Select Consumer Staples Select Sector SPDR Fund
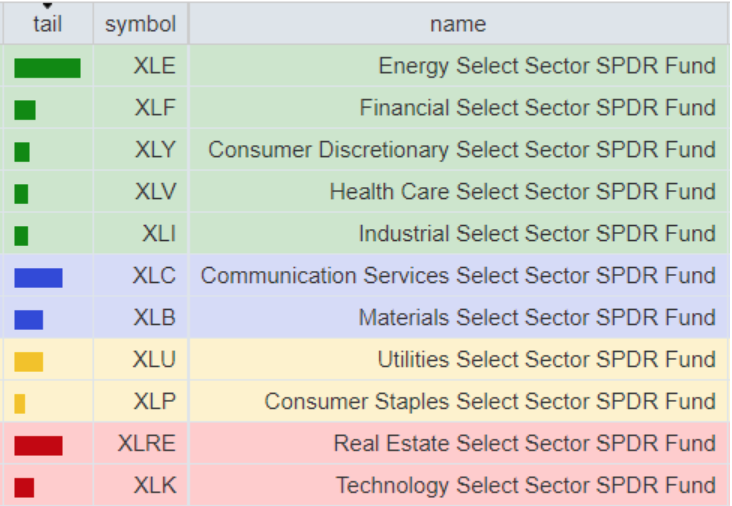This screenshot has height=506, width=732. [x=490, y=402]
